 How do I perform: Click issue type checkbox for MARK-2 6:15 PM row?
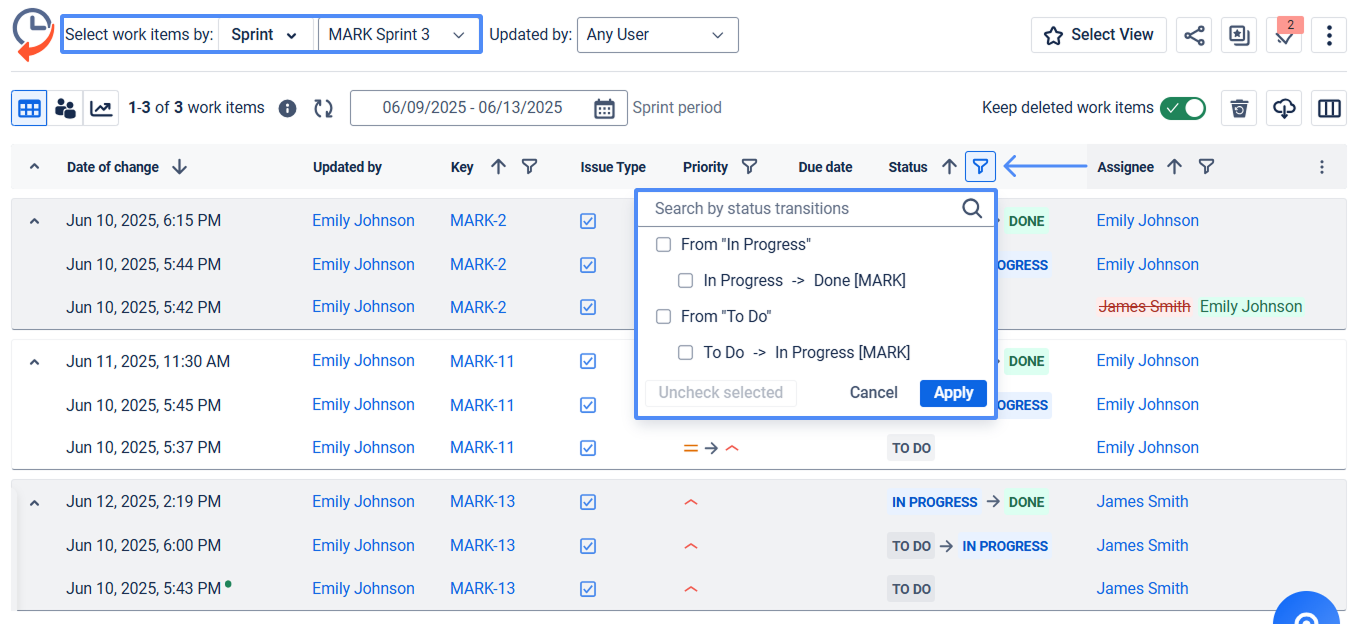click(x=588, y=221)
